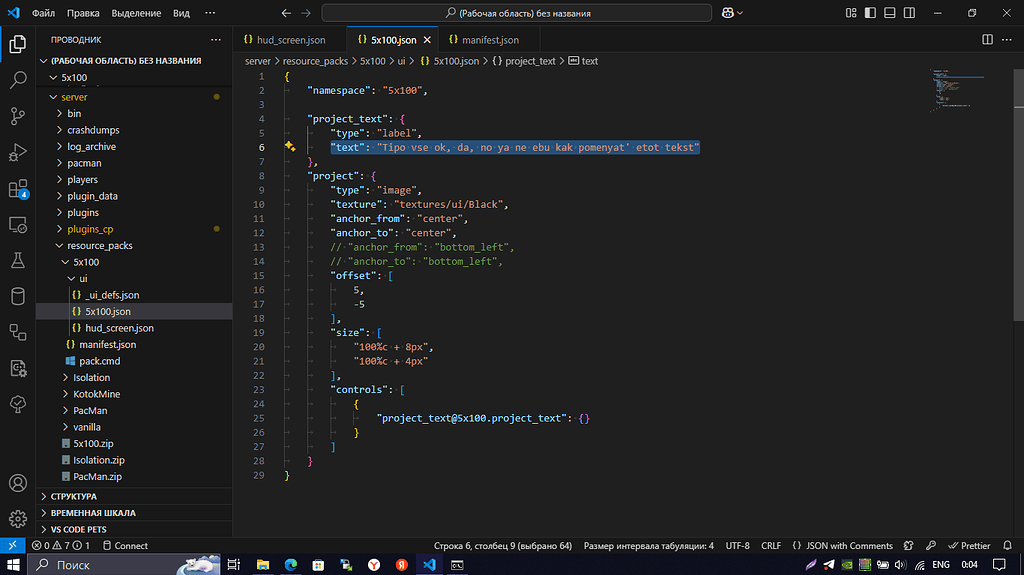
Task: Open the Extensions view with badge
Action: (18, 189)
